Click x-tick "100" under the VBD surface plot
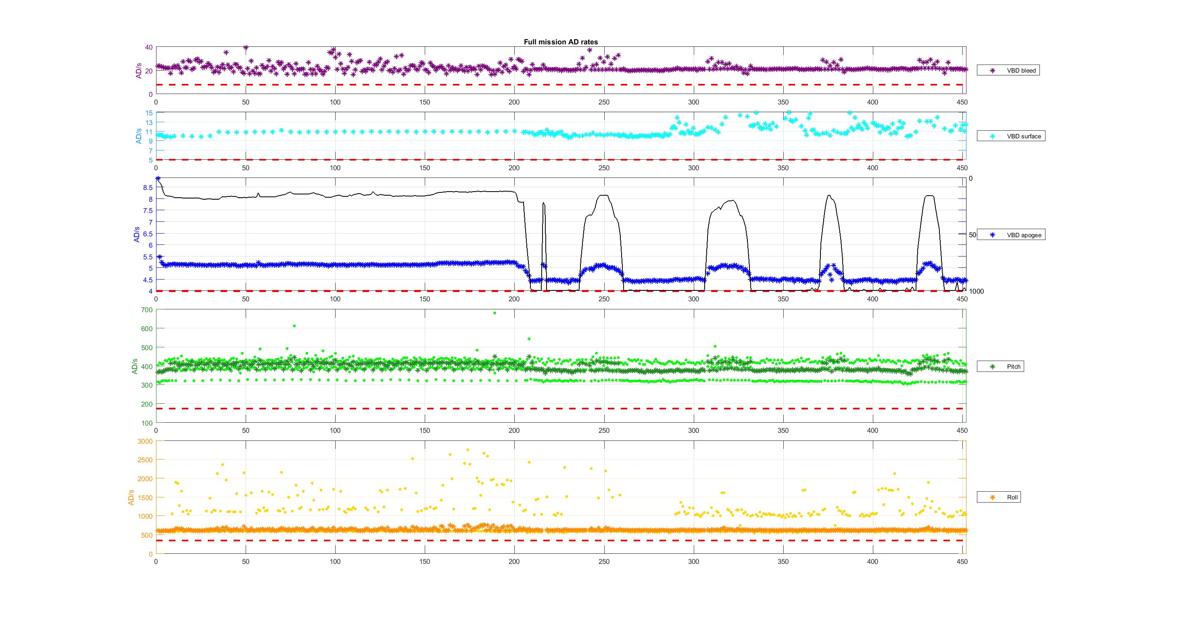 tap(335, 167)
